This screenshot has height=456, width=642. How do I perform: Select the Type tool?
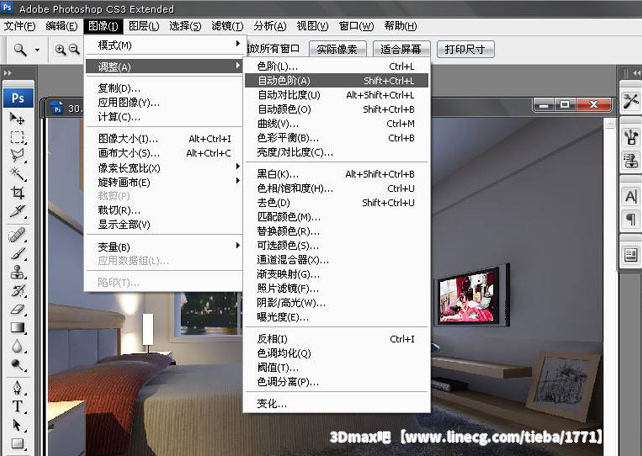tap(17, 406)
